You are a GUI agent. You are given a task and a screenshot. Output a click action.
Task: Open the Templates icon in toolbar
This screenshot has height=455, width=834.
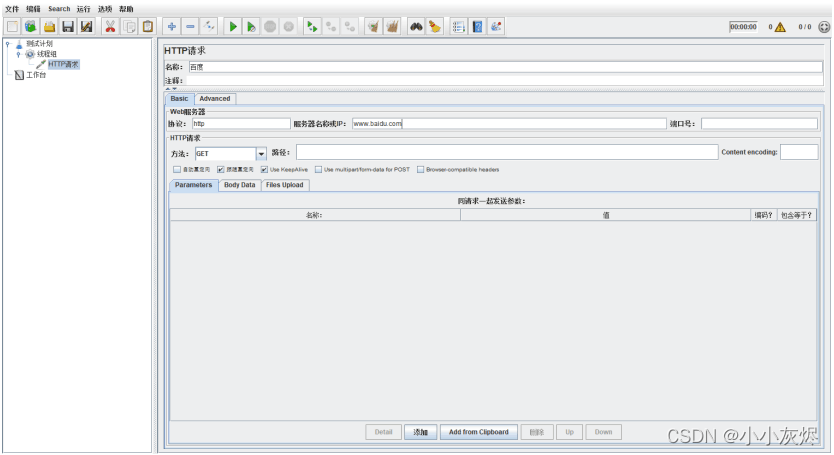click(31, 26)
